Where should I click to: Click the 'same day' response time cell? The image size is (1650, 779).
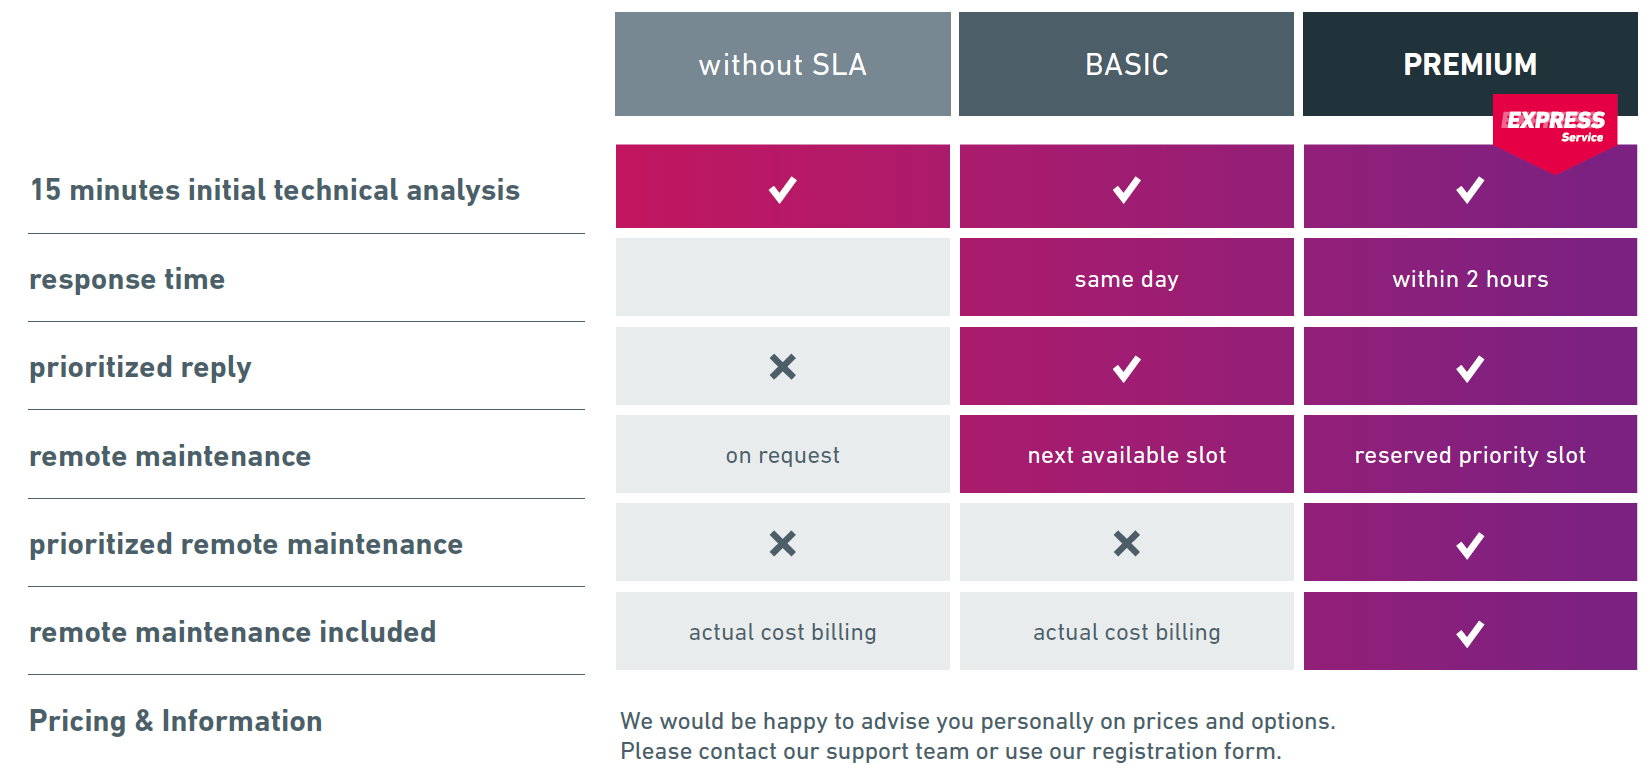pos(1126,279)
